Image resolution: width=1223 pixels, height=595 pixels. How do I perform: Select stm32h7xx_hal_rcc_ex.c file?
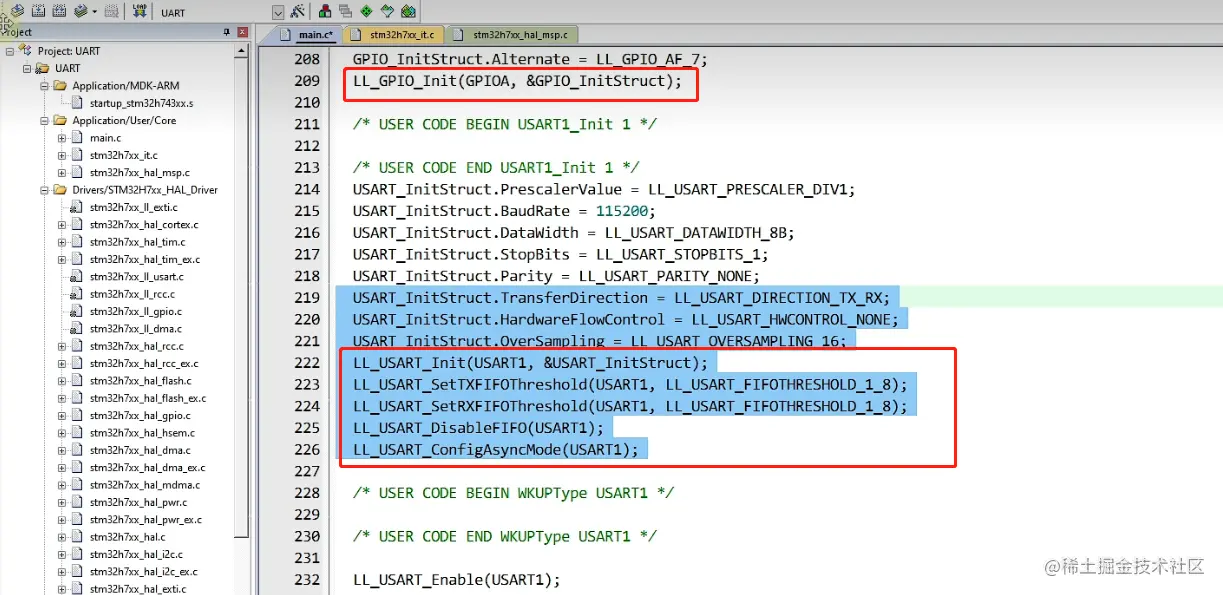[x=144, y=363]
